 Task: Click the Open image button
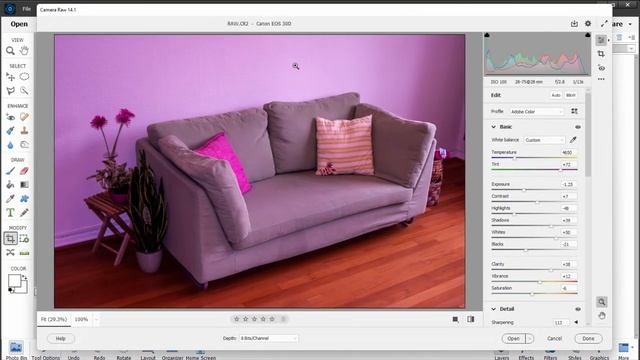tap(513, 338)
